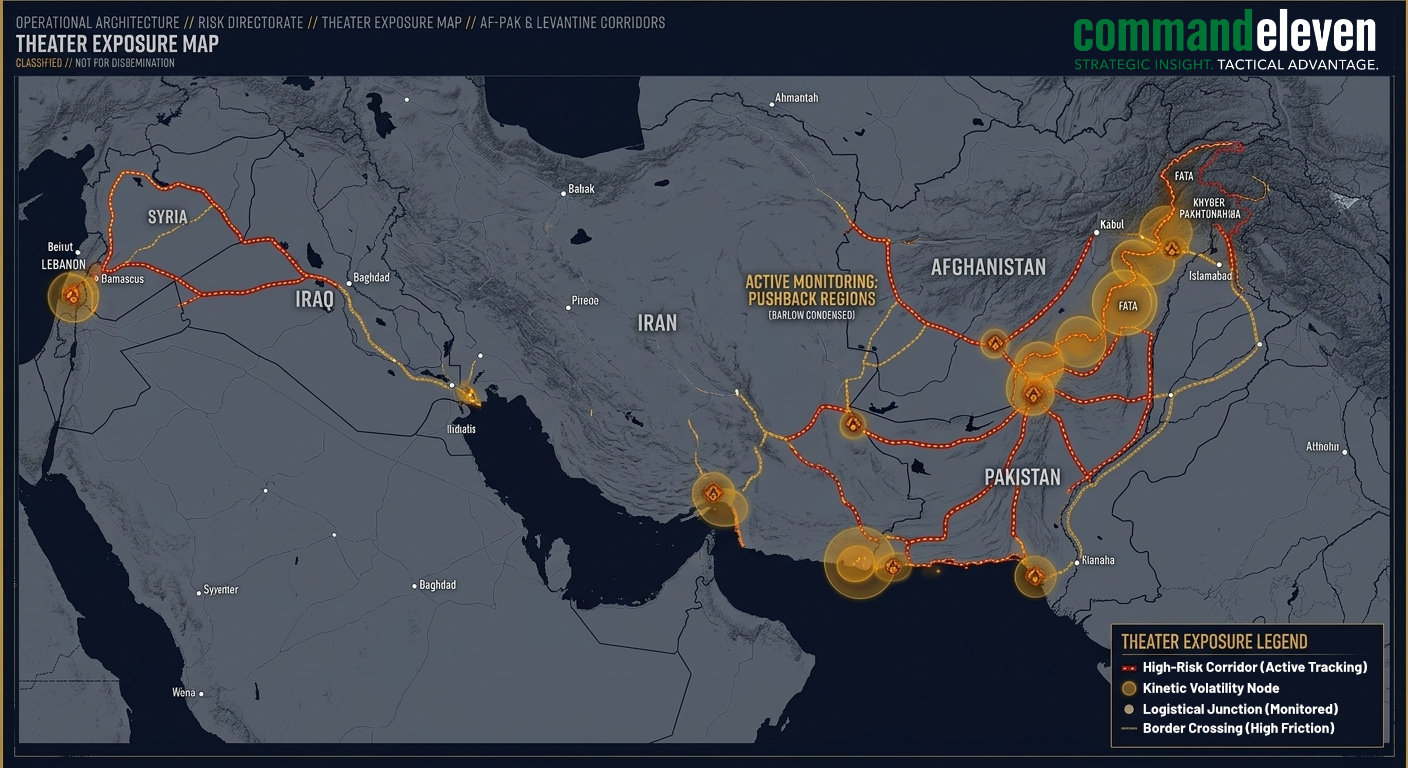Open Operational Architecture in the breadcrumb

pos(97,22)
